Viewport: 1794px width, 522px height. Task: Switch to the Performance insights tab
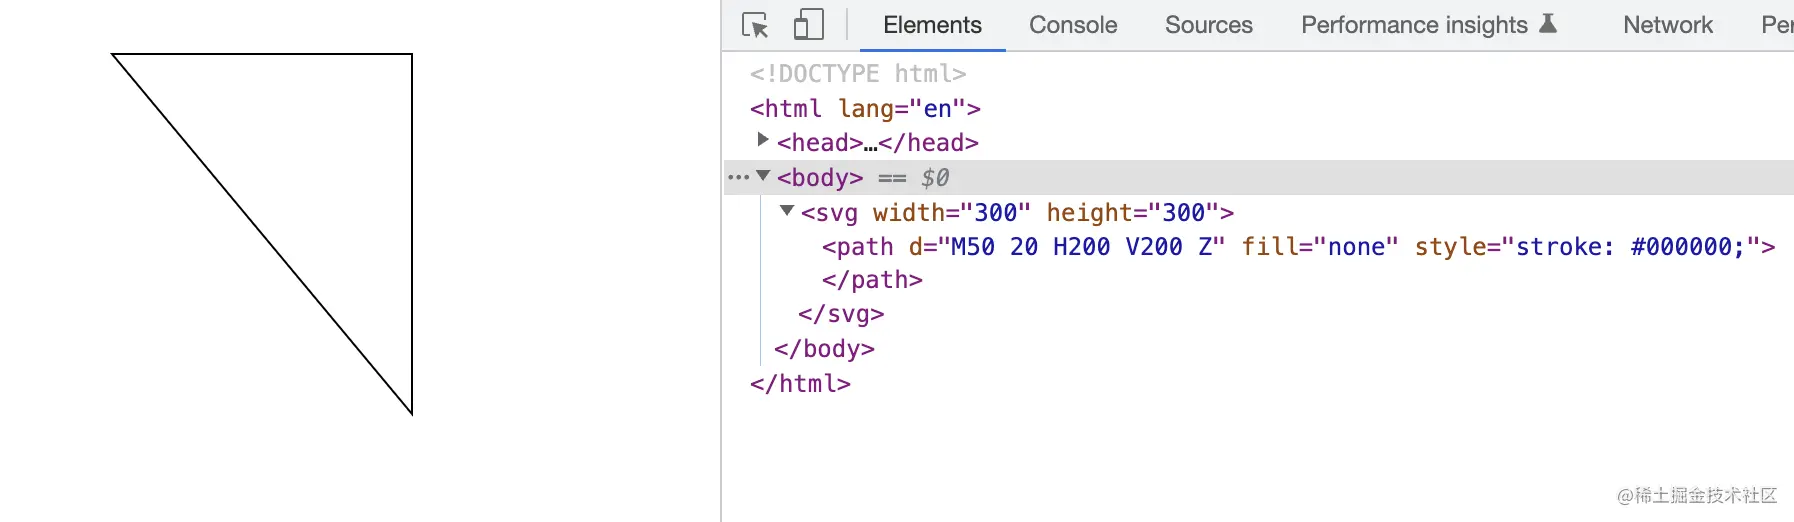1413,25
